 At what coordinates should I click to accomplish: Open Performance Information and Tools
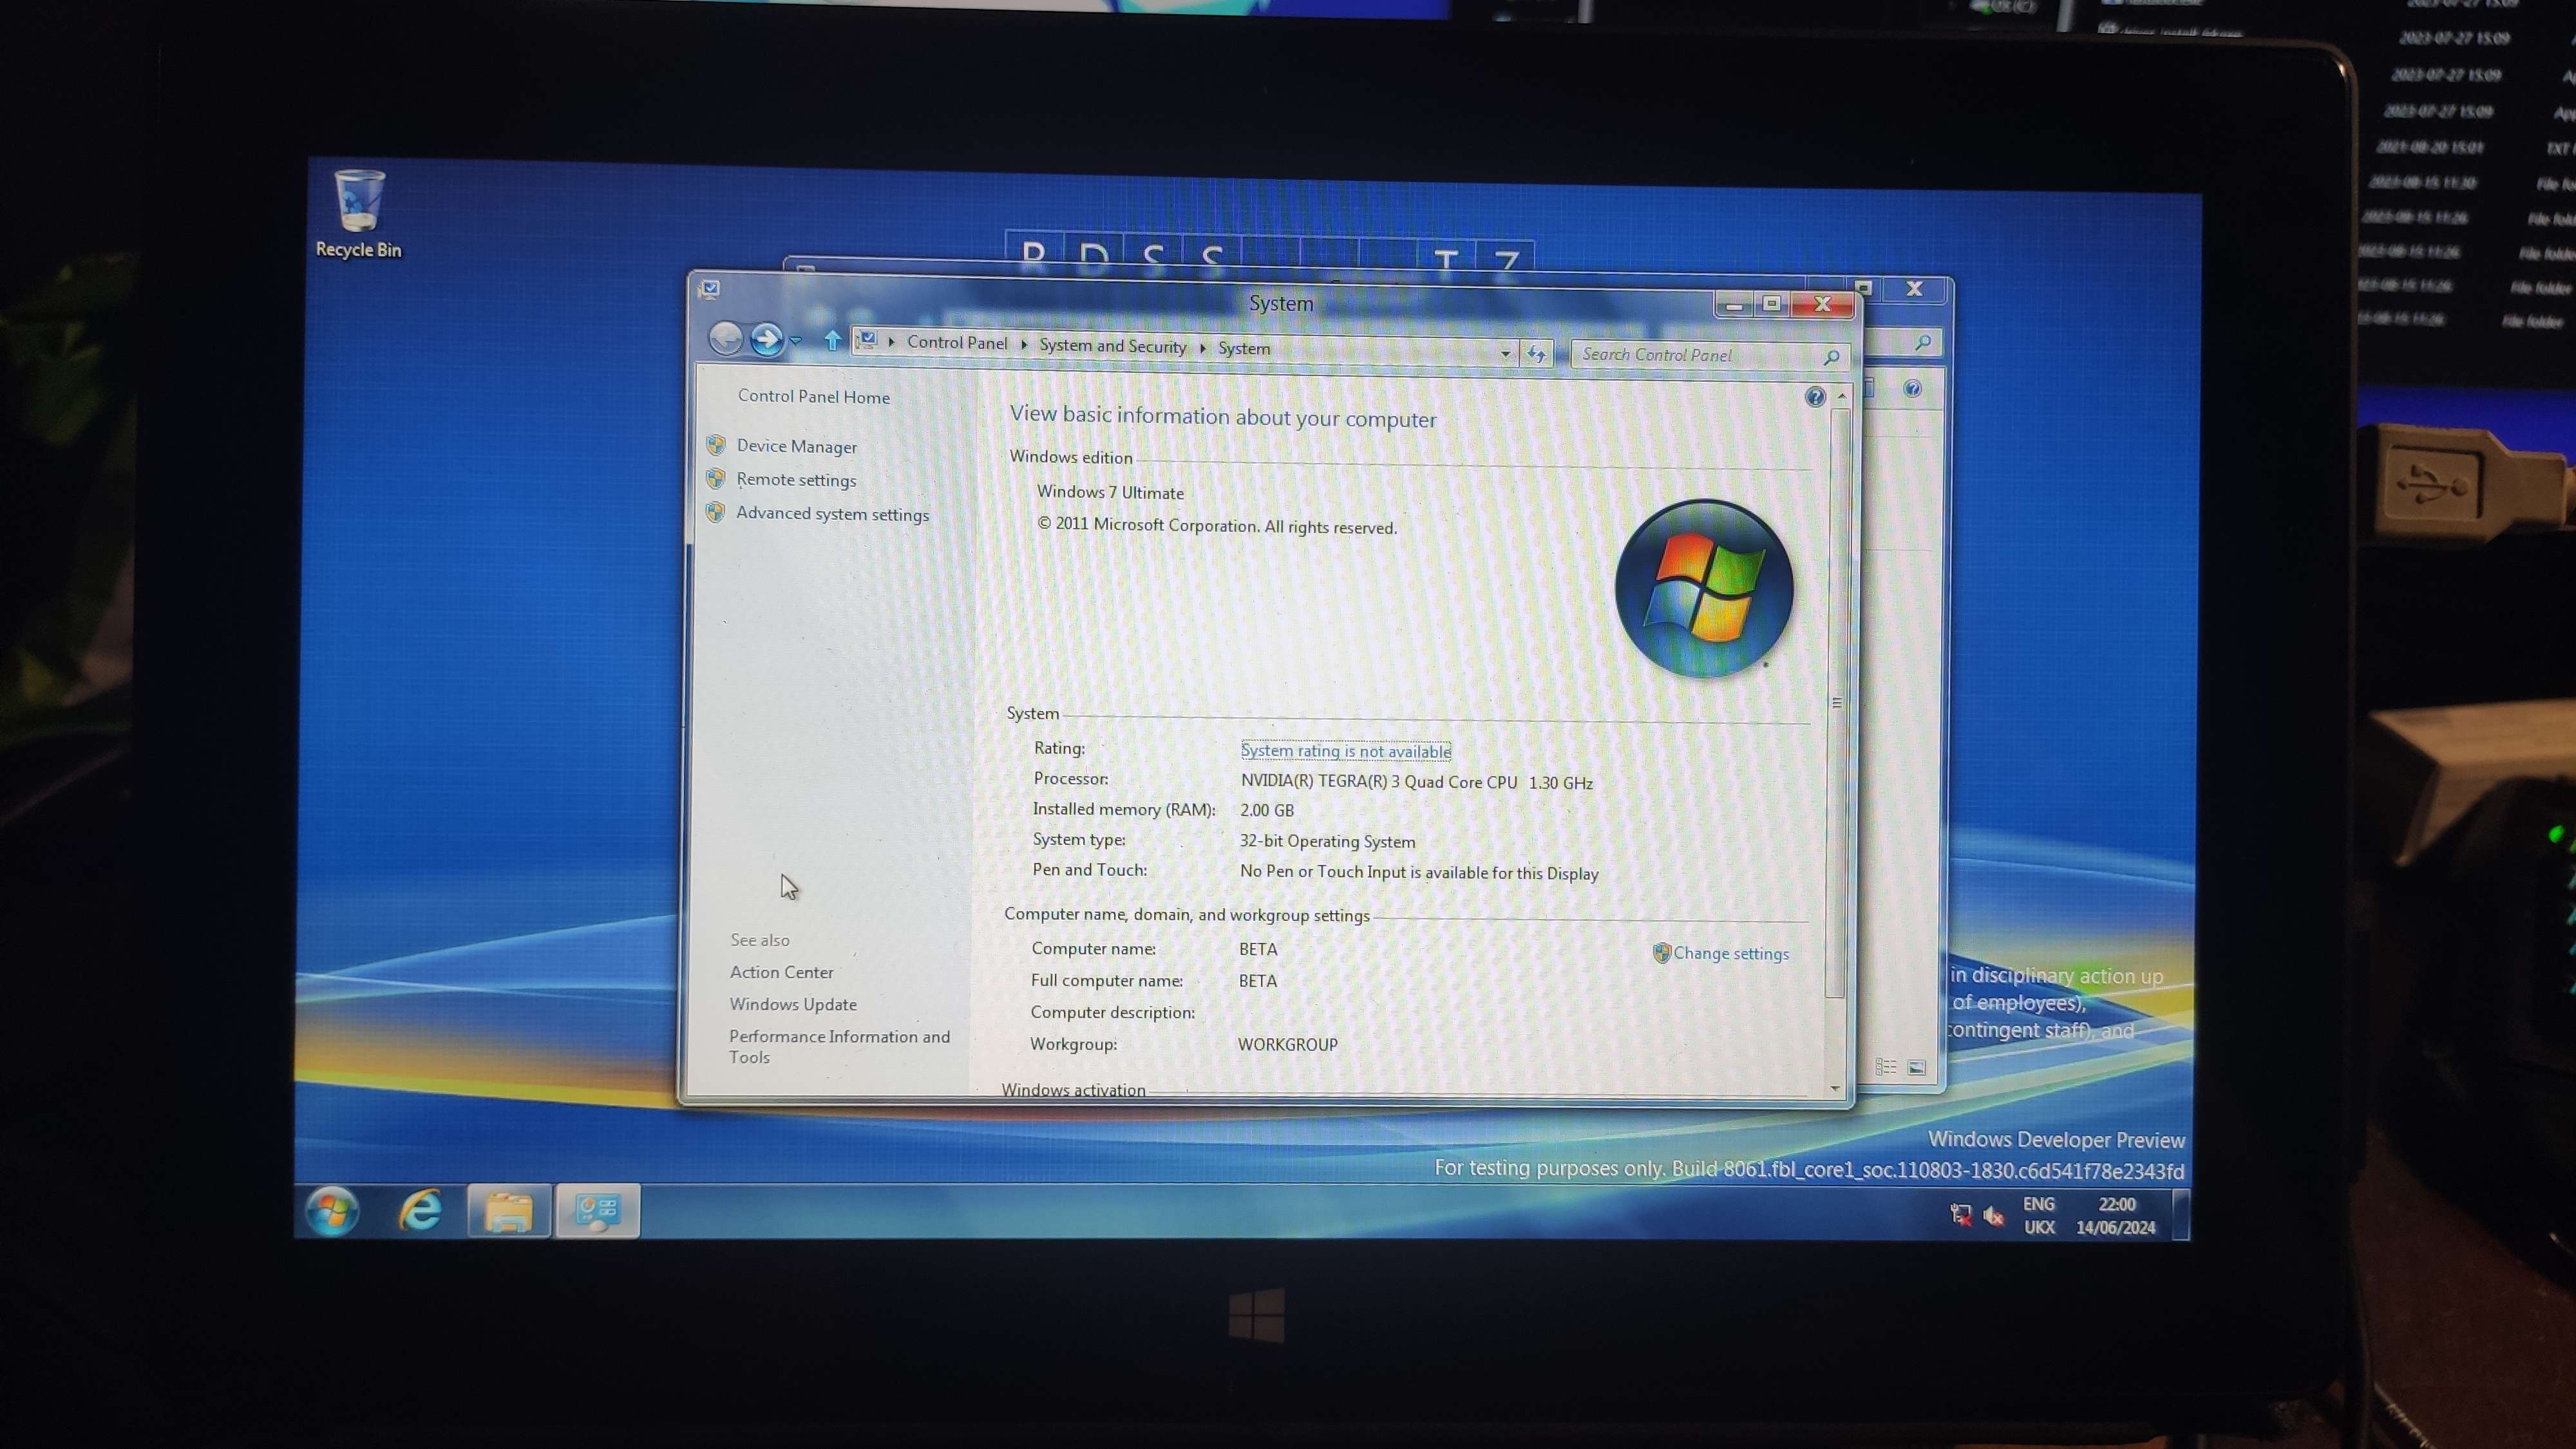(839, 1046)
